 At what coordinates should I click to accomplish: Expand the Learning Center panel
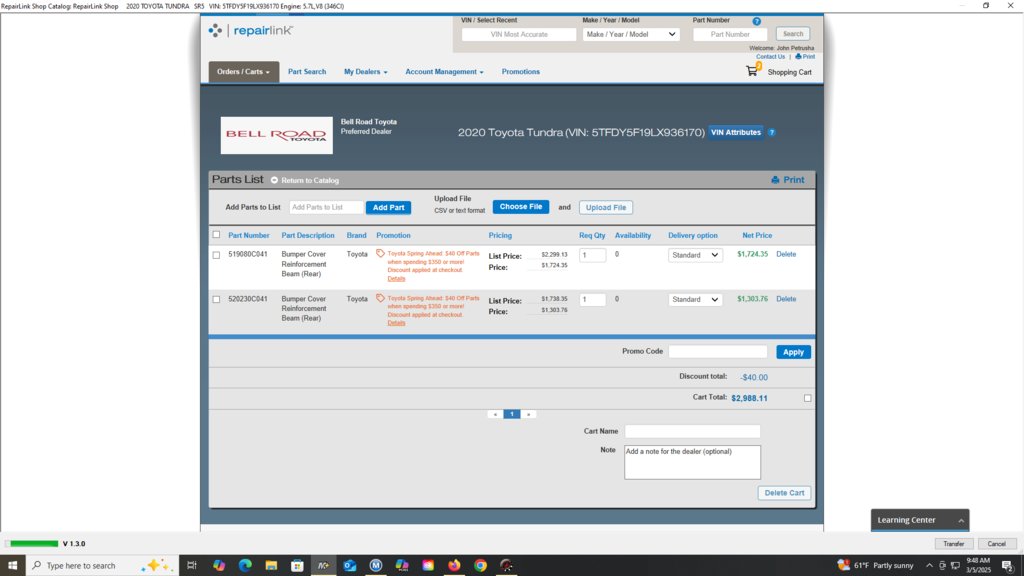(920, 520)
